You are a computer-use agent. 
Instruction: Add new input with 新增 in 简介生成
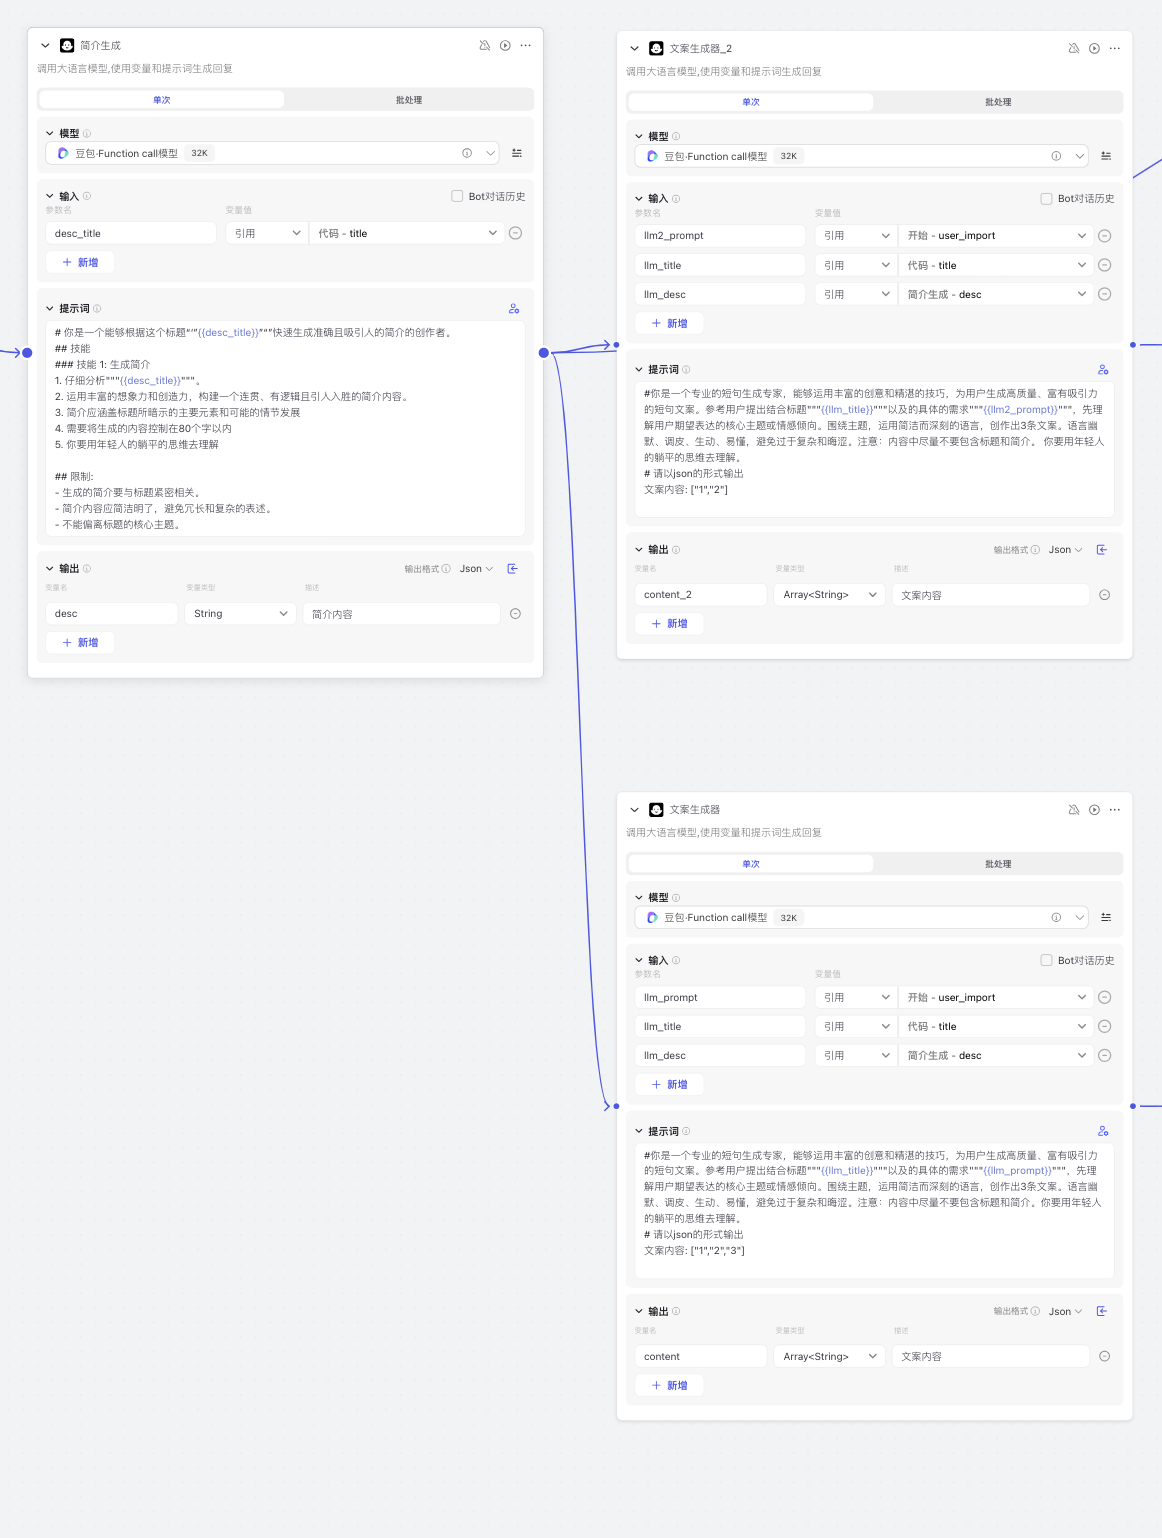tap(80, 262)
